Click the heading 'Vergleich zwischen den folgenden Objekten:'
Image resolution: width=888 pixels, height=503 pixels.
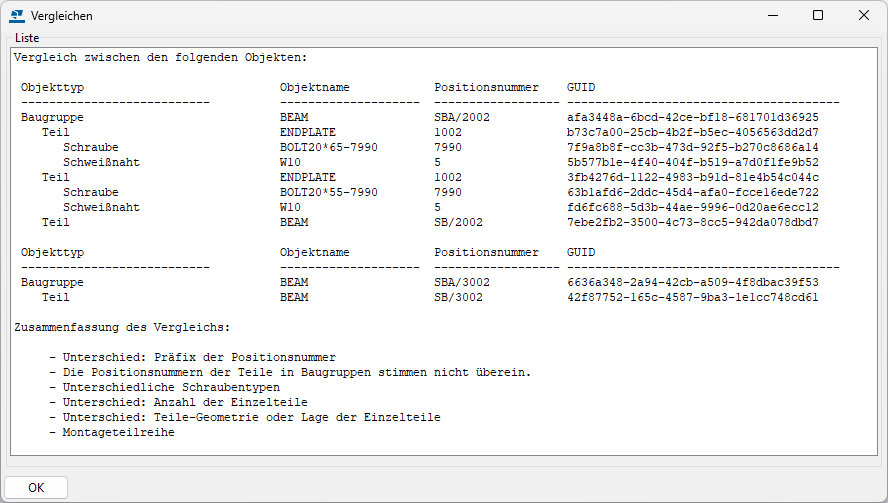pos(161,57)
